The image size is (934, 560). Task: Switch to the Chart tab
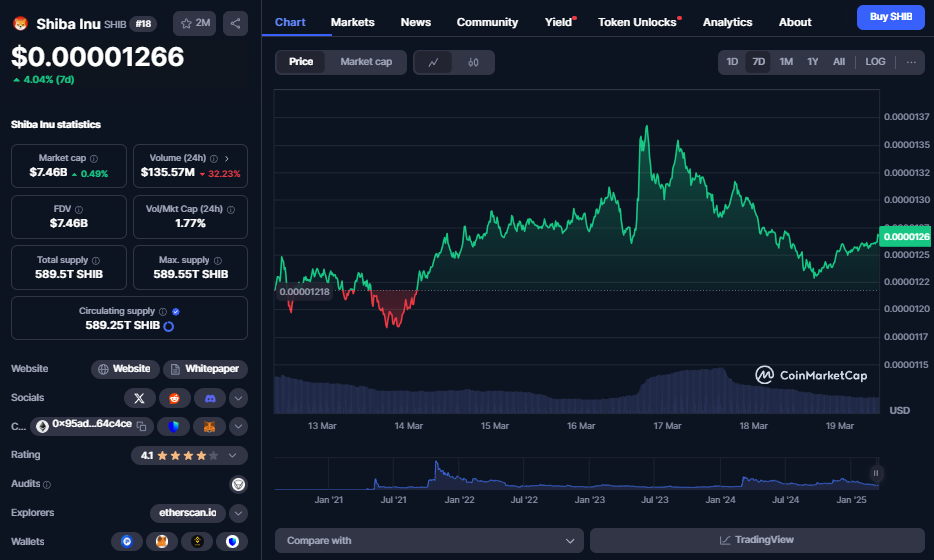click(290, 22)
